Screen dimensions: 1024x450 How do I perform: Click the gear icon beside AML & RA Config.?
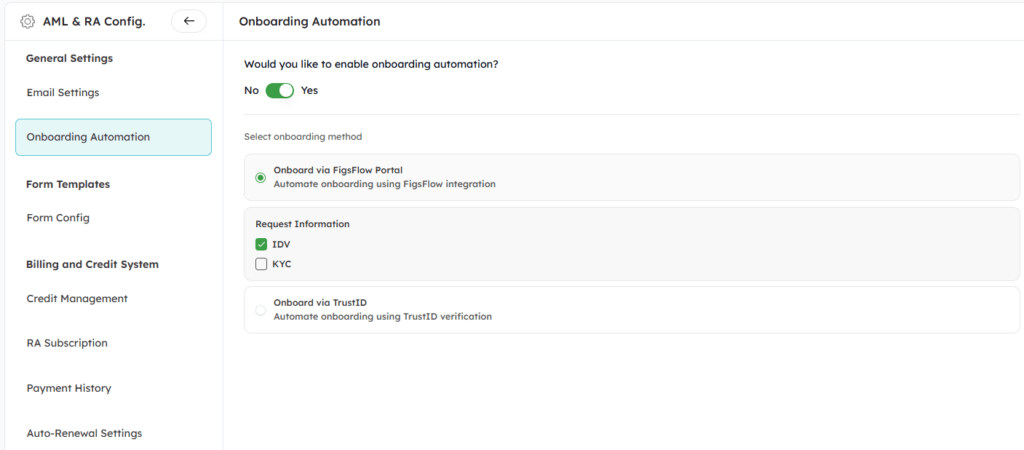(x=27, y=22)
